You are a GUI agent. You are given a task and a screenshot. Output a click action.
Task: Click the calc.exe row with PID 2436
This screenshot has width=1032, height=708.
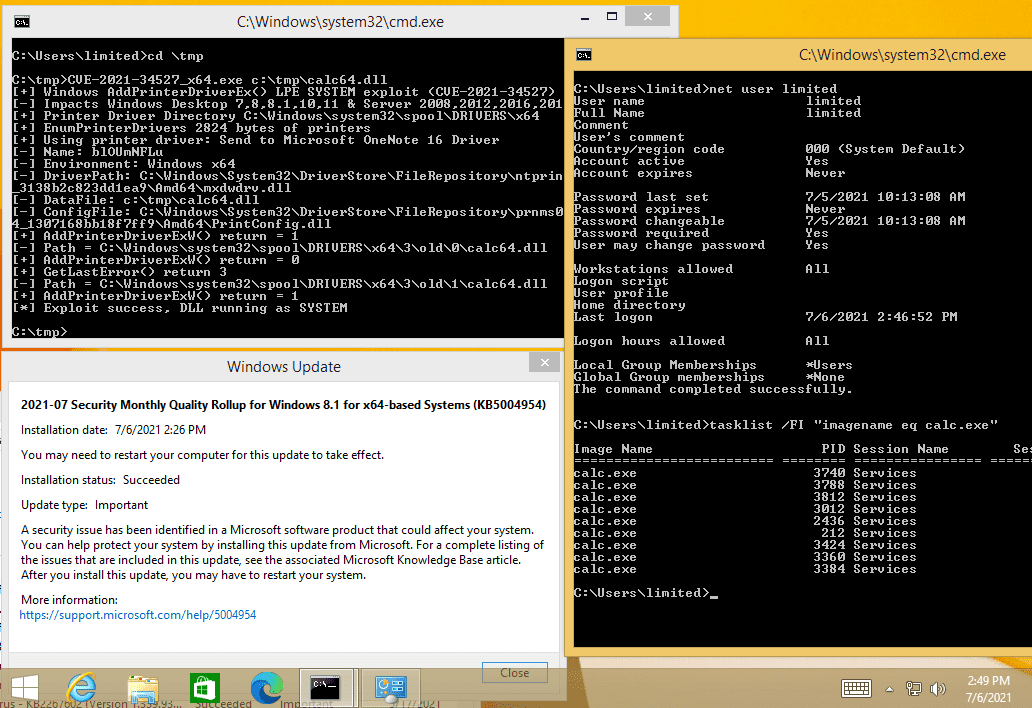[x=745, y=521]
